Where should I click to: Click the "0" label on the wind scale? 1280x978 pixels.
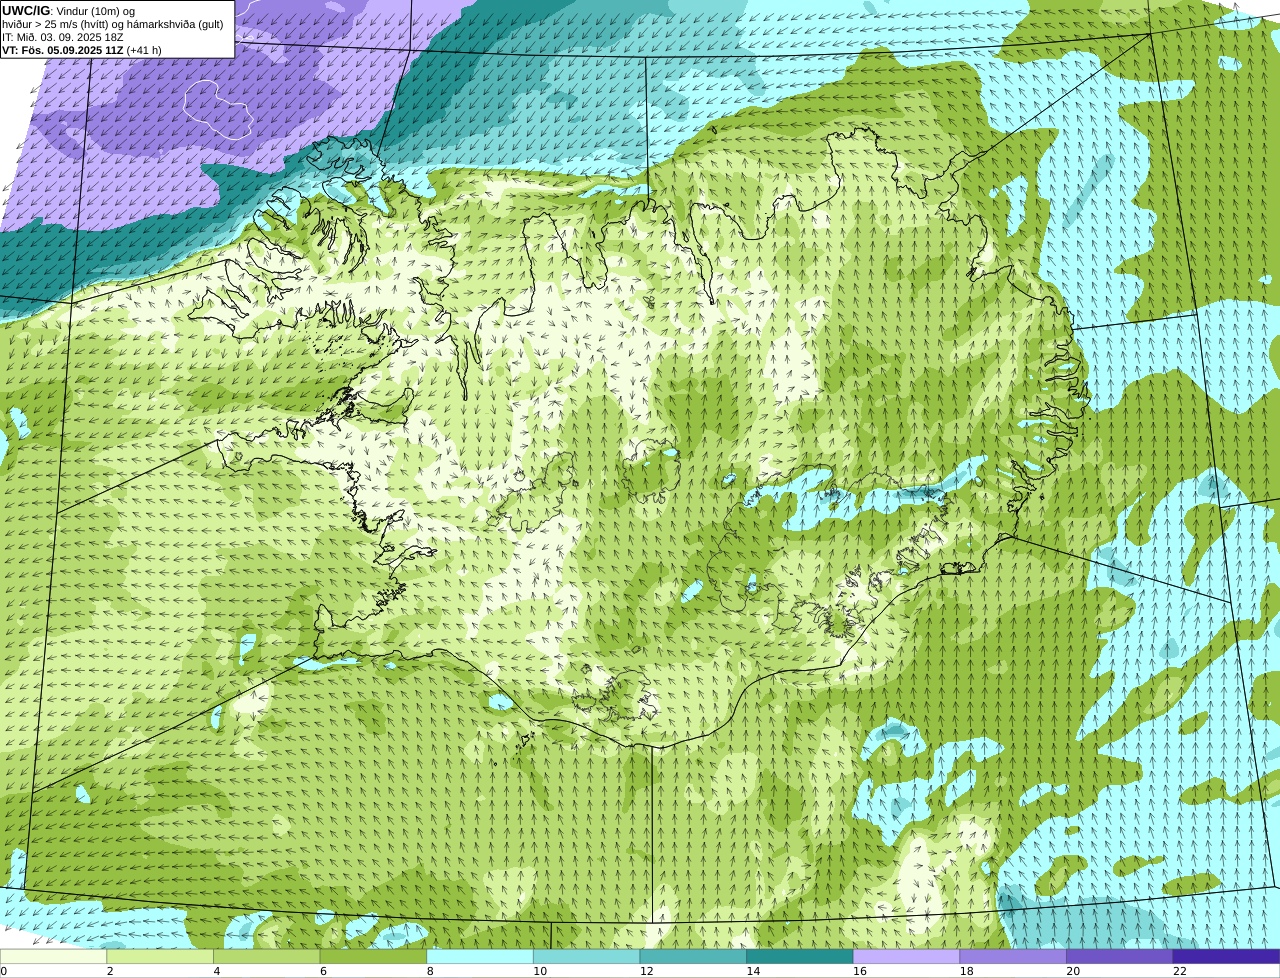click(4, 971)
